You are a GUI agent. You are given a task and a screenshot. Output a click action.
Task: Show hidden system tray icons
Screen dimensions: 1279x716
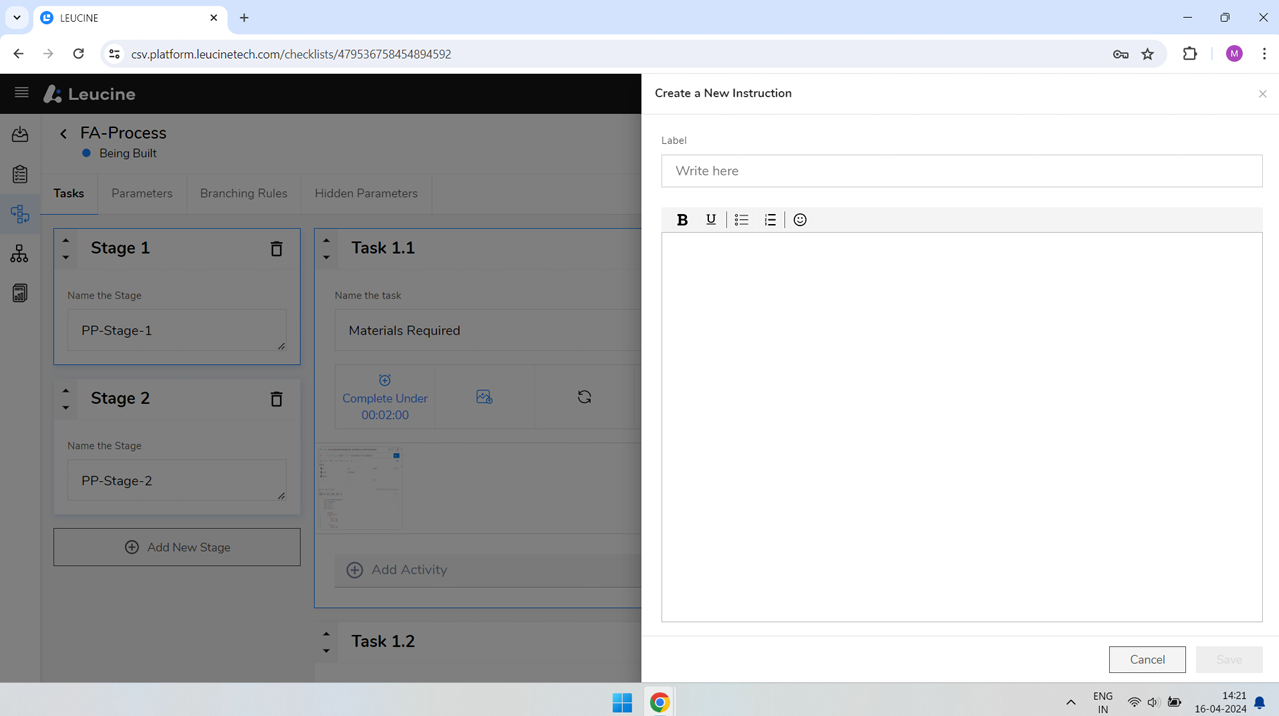pyautogui.click(x=1070, y=702)
